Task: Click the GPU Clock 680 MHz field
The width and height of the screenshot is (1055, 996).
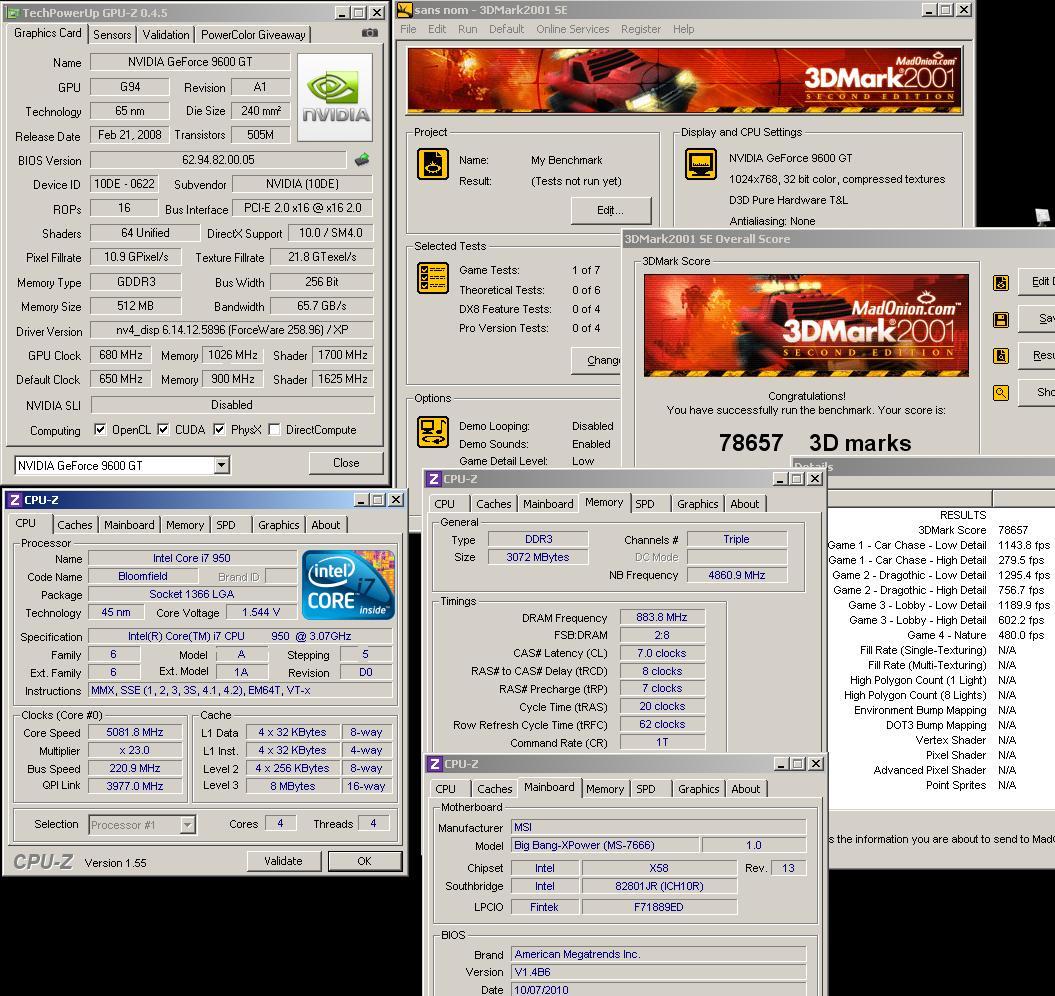Action: pos(121,355)
